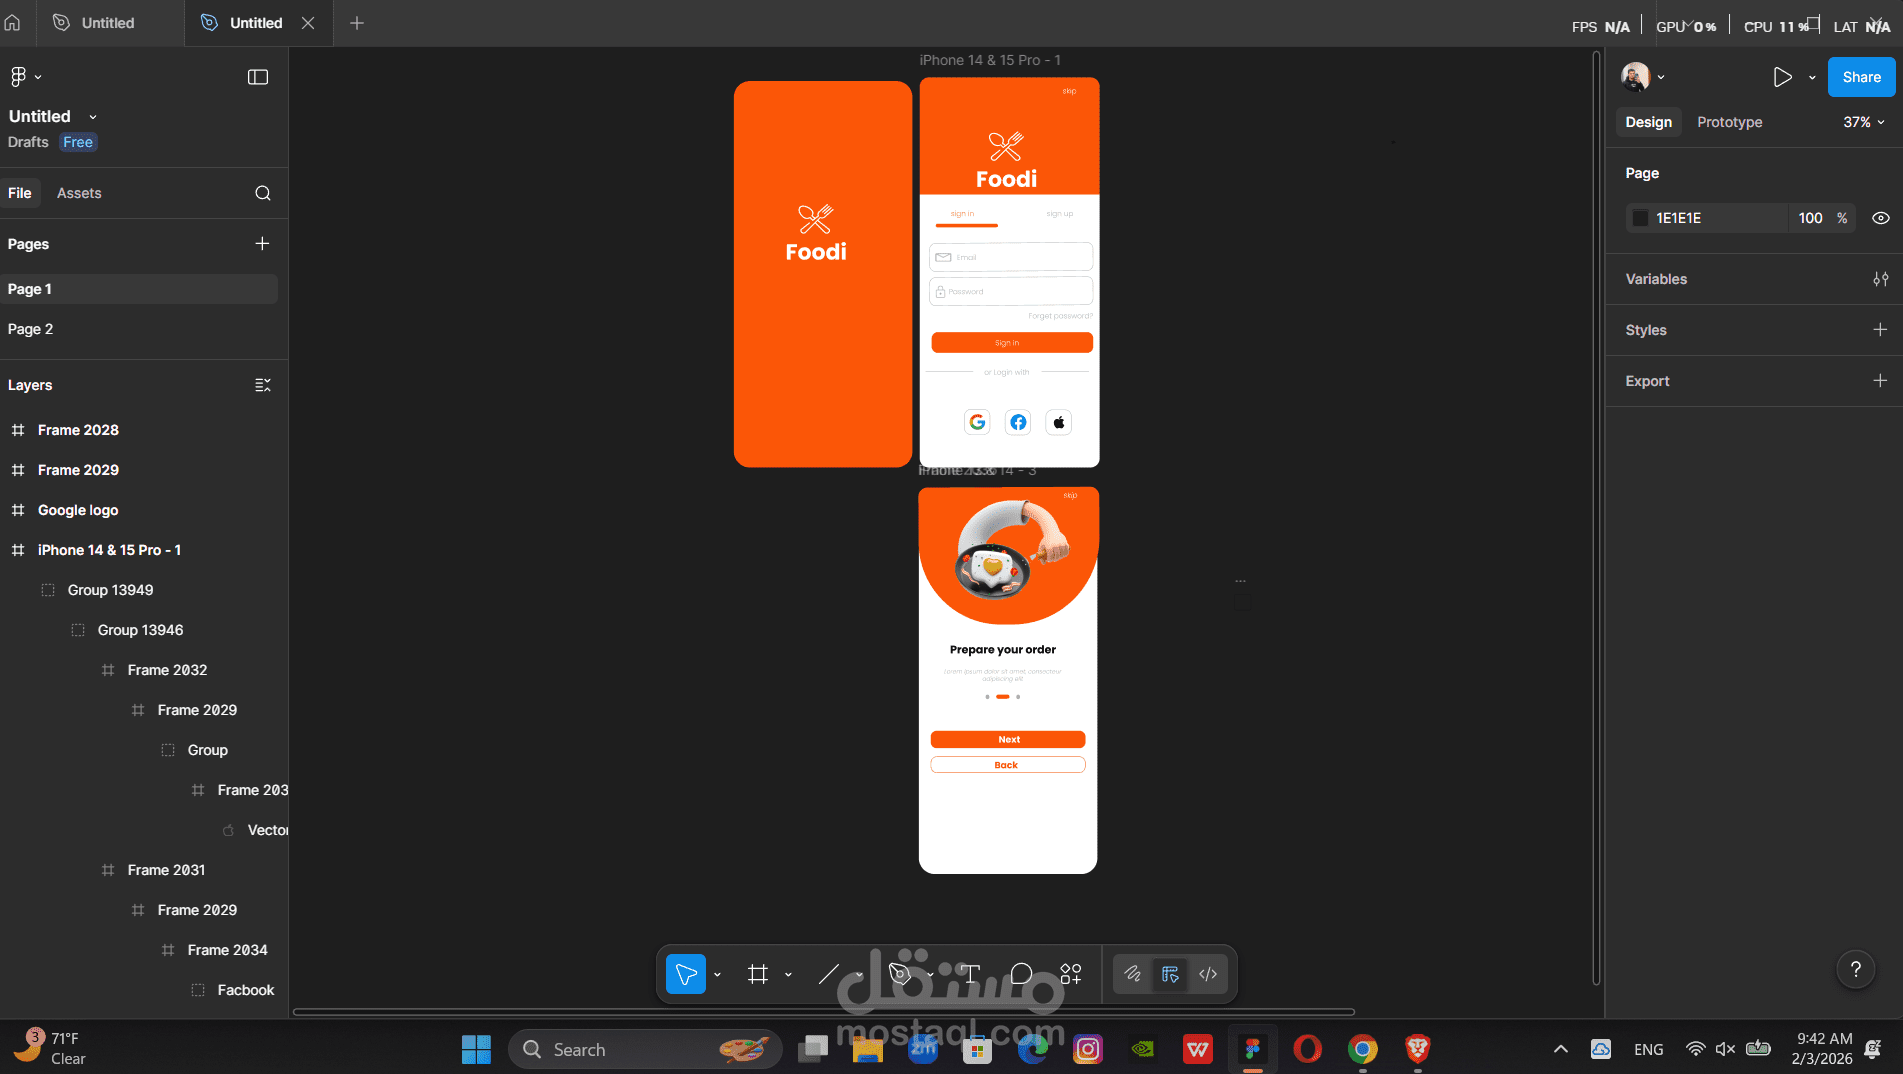Expand the Move tool options chevron
Screen dimensions: 1903x1074
[x=717, y=974]
